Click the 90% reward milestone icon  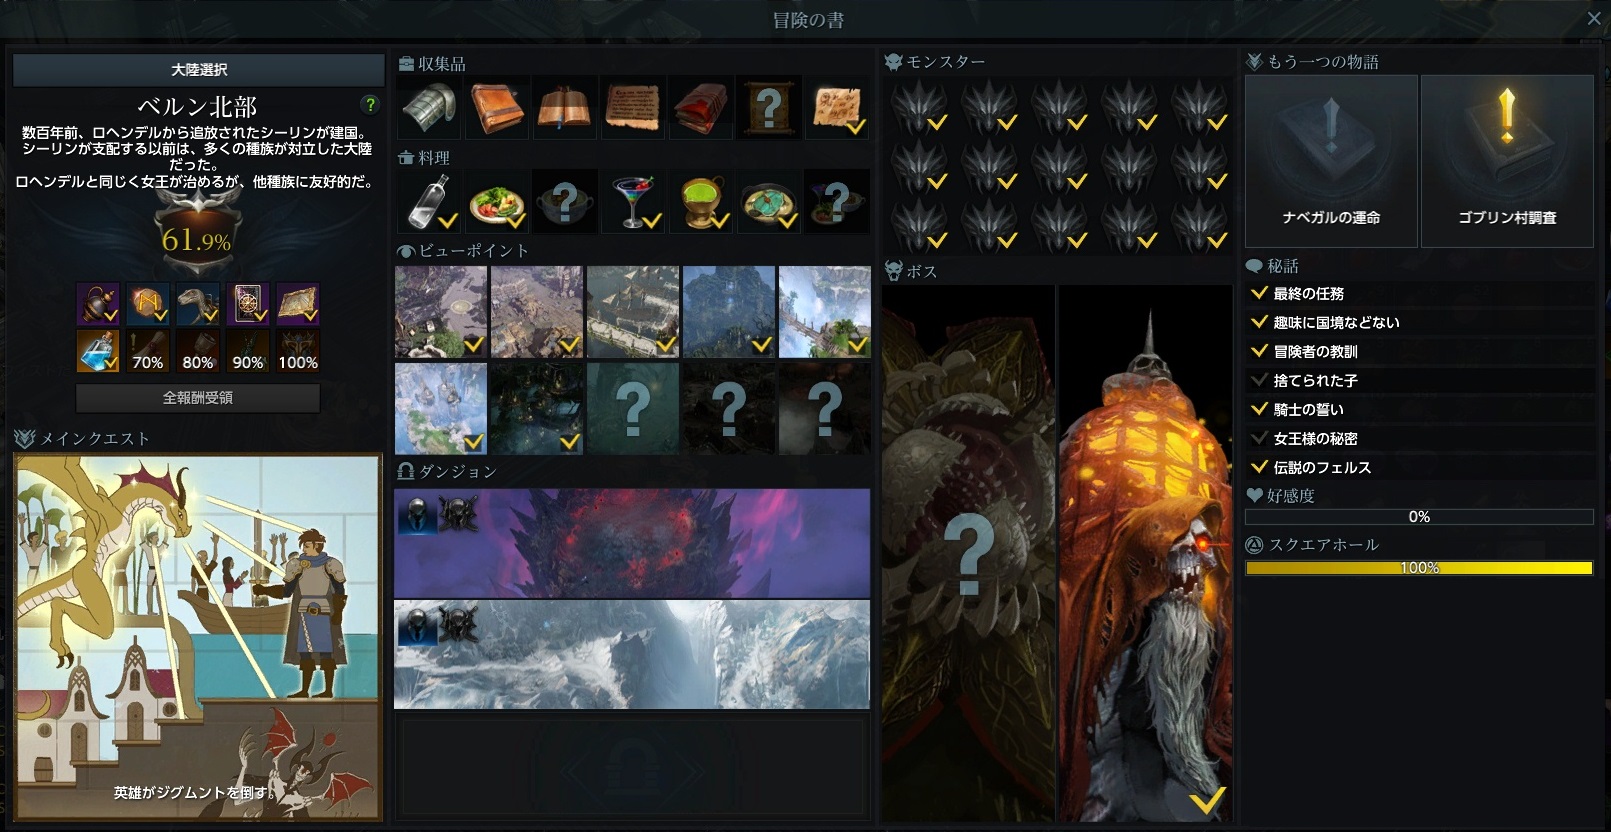[x=248, y=351]
